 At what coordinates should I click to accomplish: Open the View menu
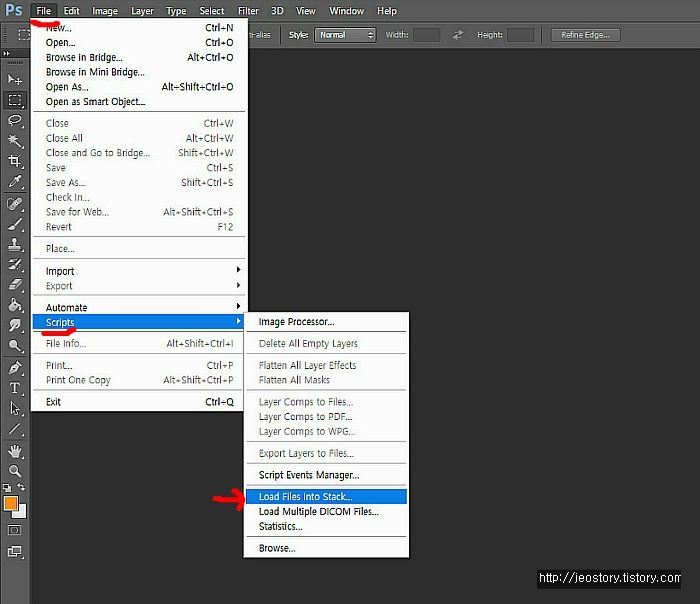tap(306, 11)
